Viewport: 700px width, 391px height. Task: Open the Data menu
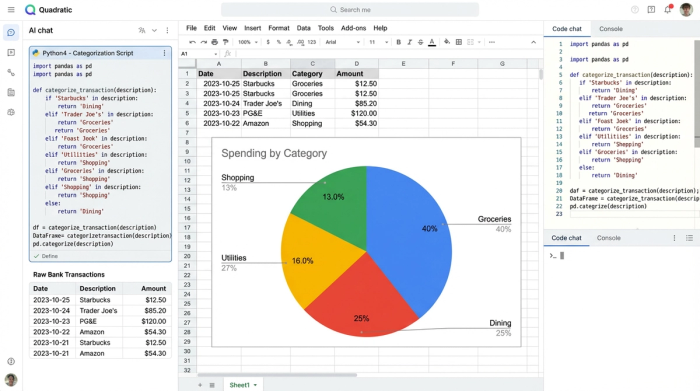(304, 28)
